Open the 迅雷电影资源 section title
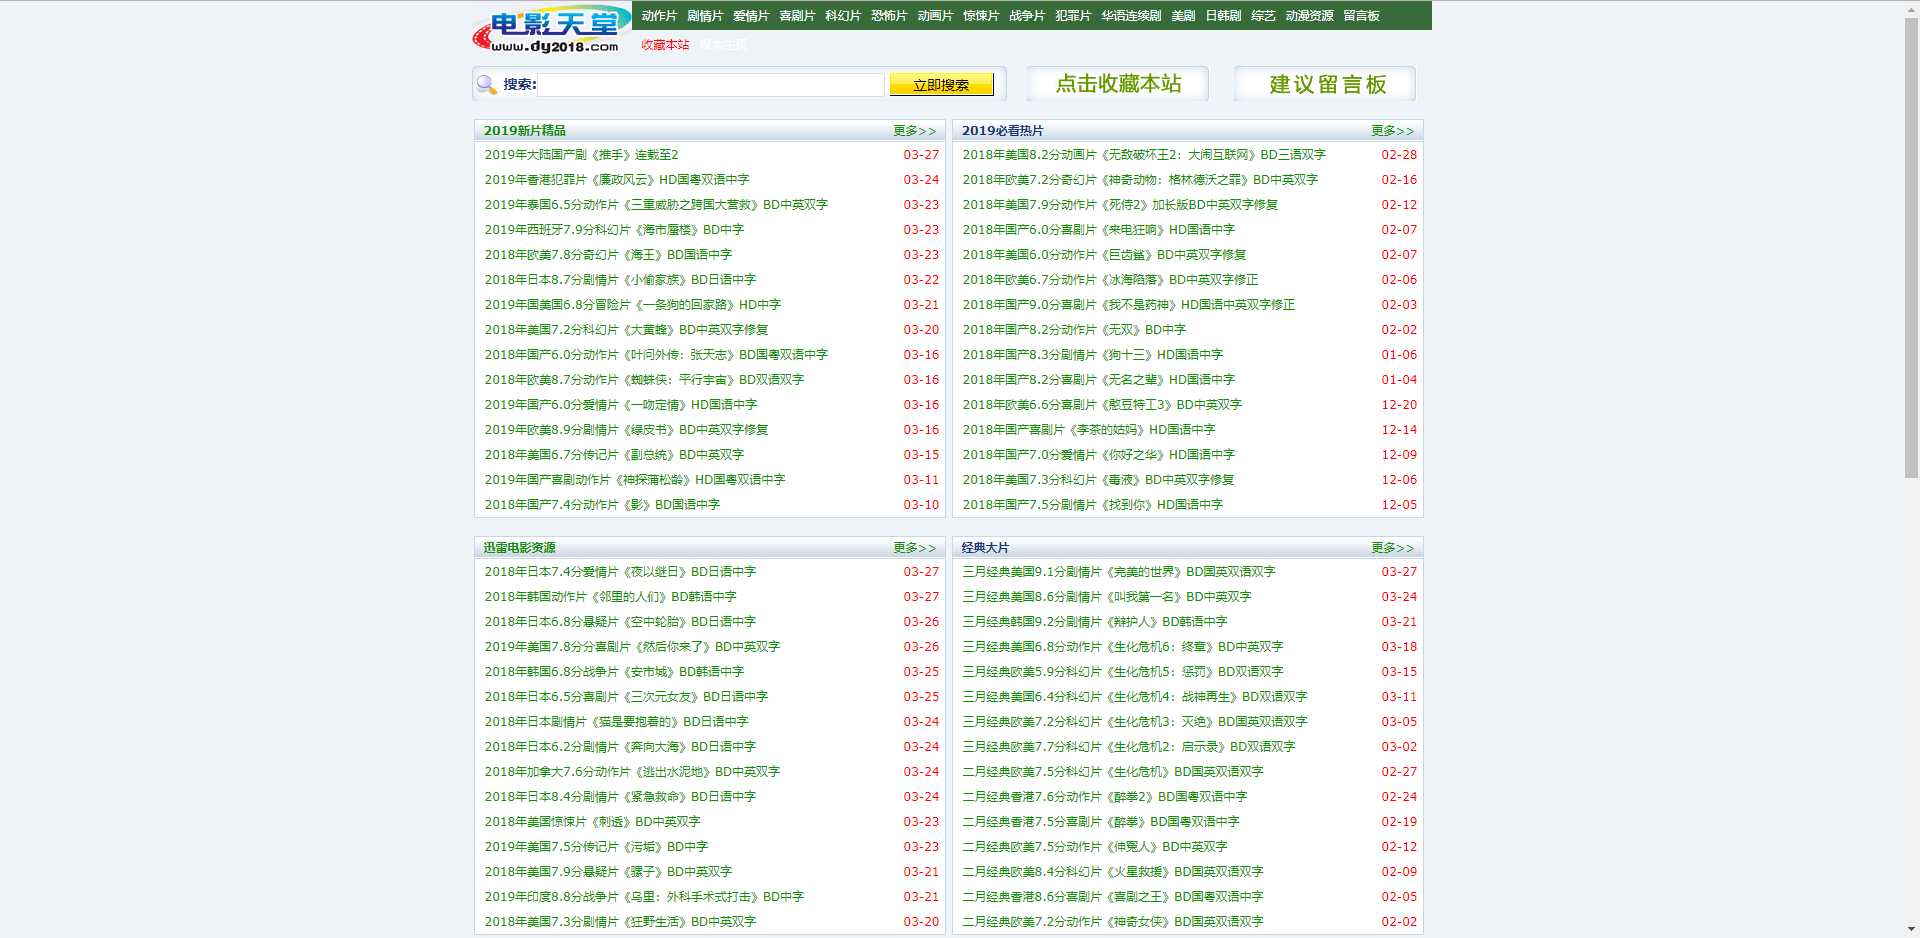1920x938 pixels. click(520, 548)
